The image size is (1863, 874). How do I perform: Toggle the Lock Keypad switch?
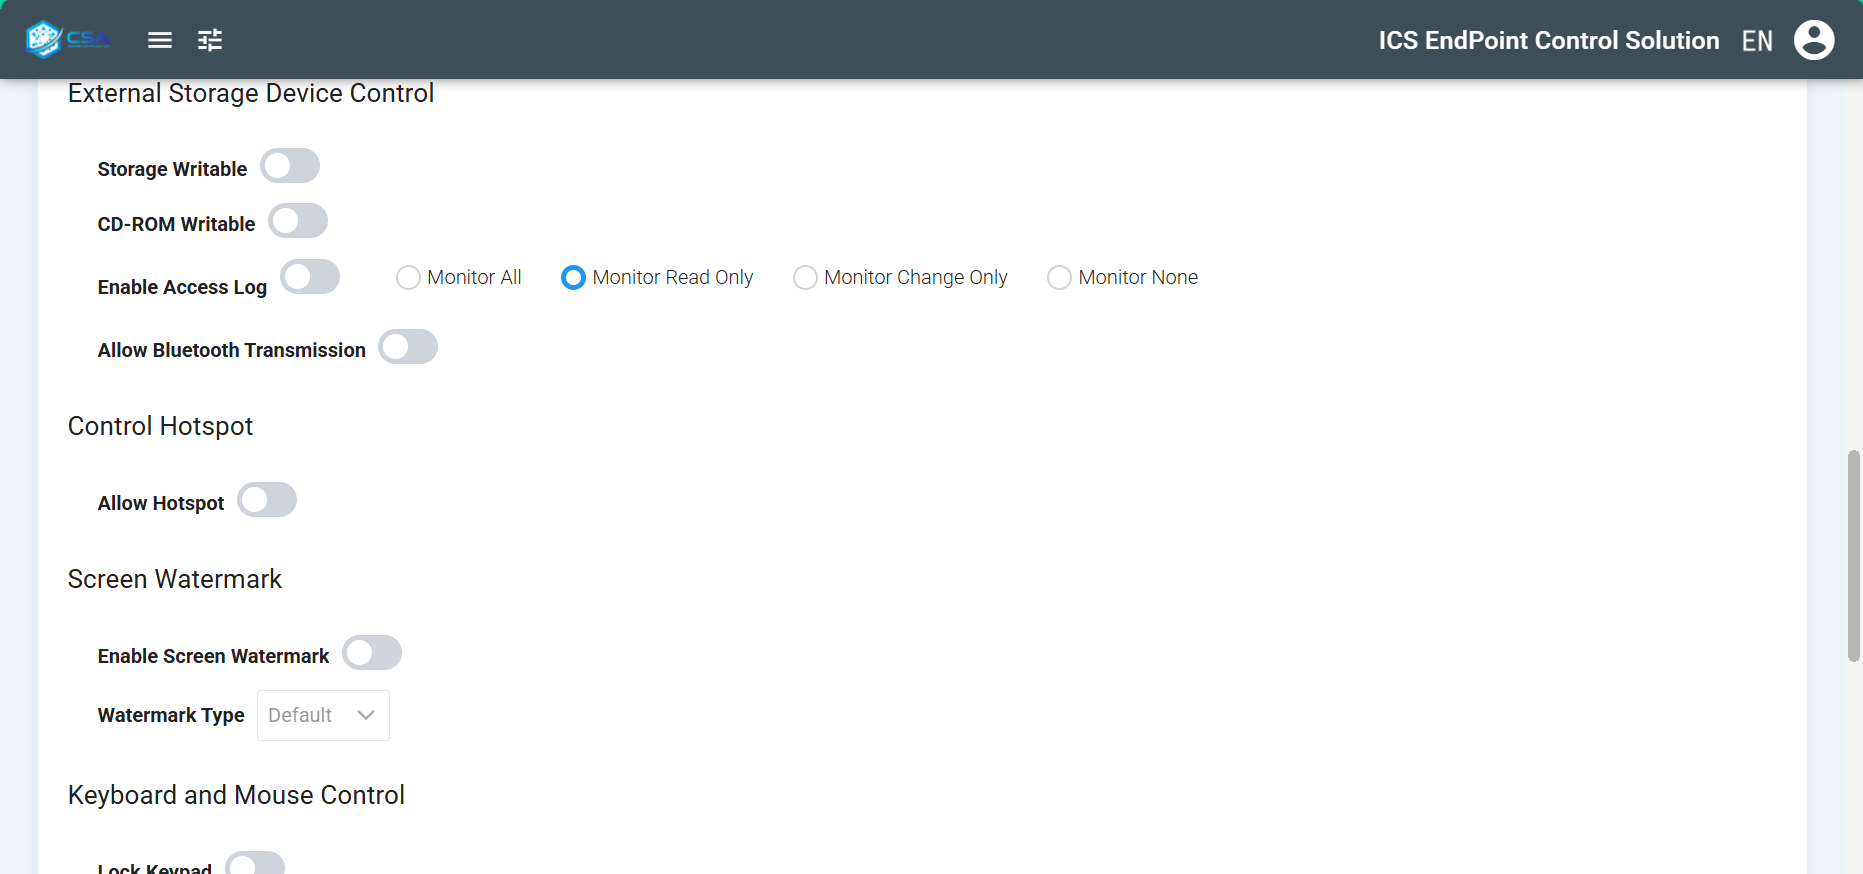tap(255, 864)
